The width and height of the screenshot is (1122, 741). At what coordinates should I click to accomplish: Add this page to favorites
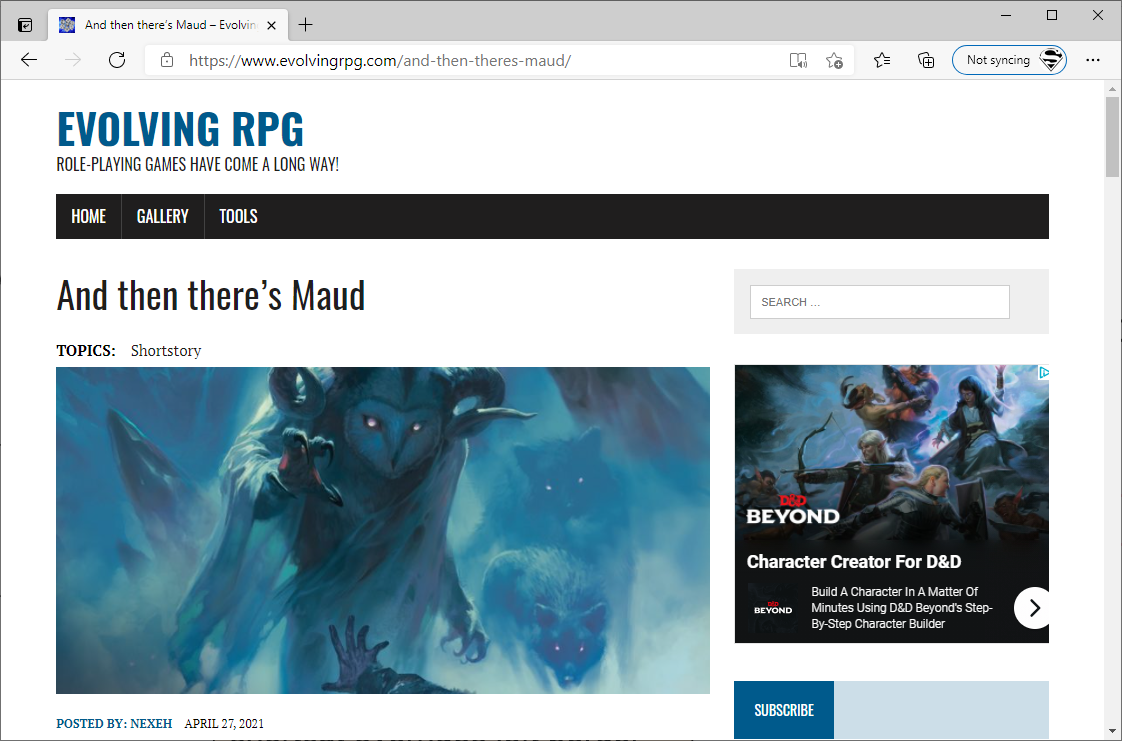(x=834, y=61)
